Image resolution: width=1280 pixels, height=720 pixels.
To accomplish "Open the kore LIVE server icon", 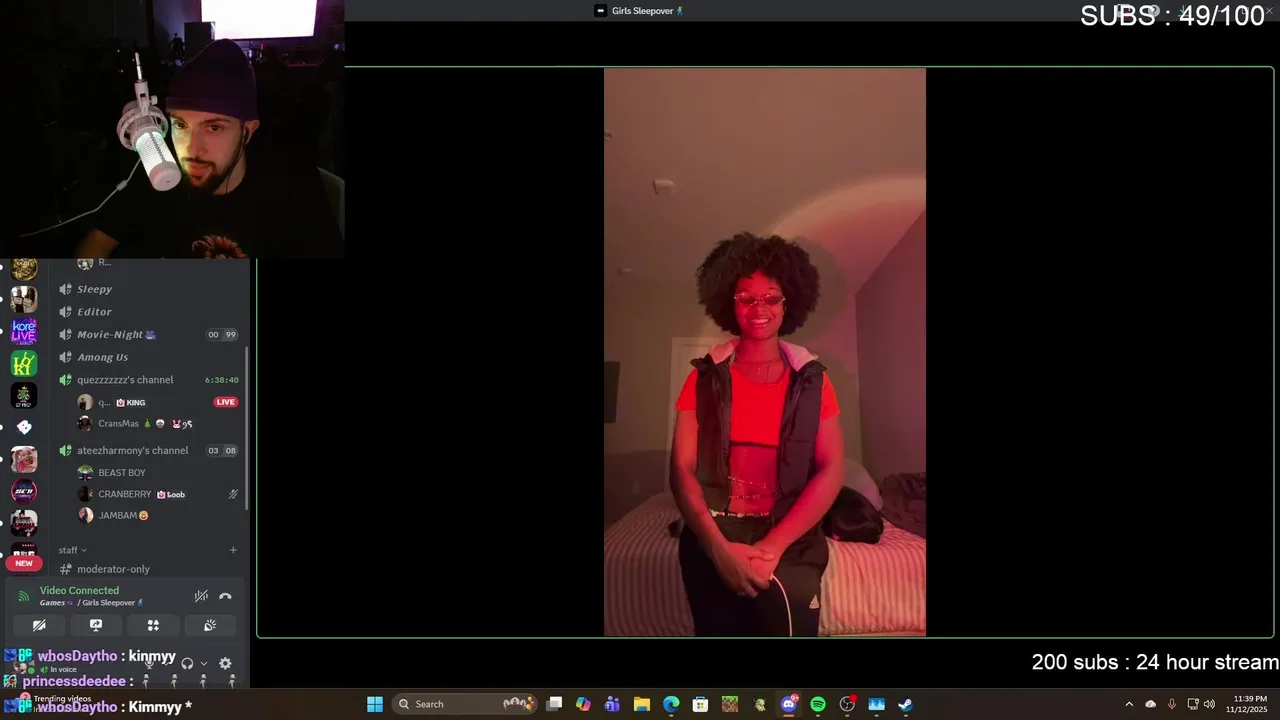I will coord(24,331).
